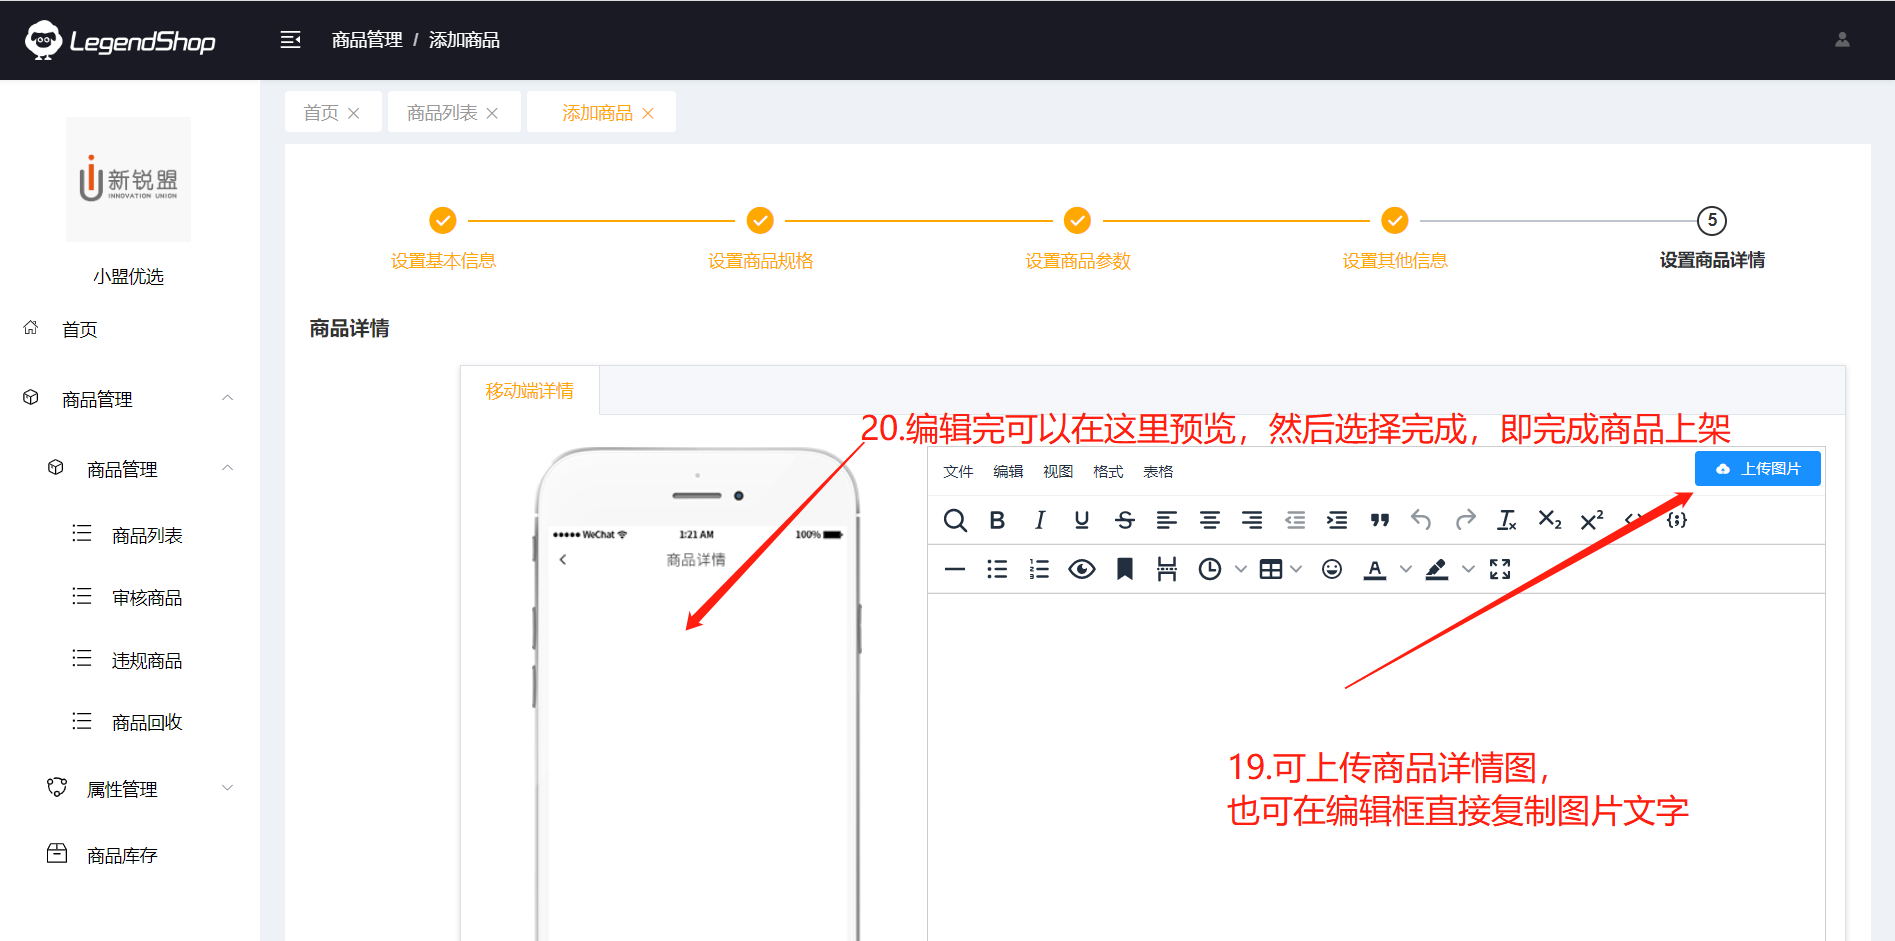Image resolution: width=1895 pixels, height=941 pixels.
Task: Toggle fullscreen mode for the editor
Action: click(1500, 569)
